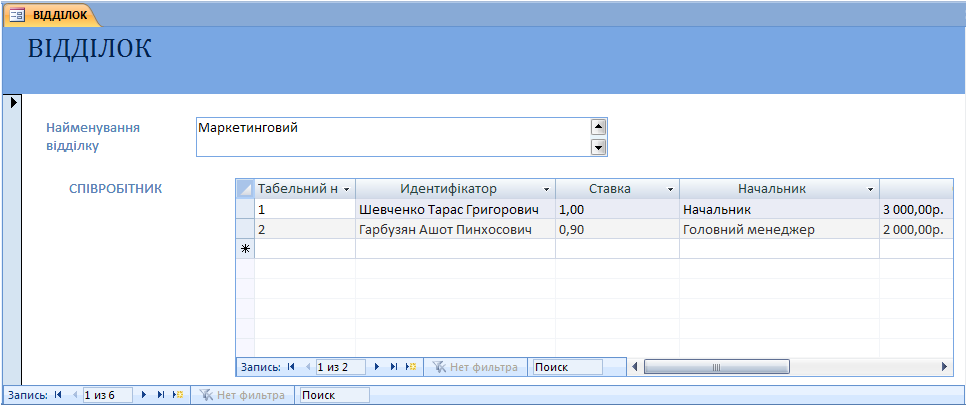Click cell Шевченко Тарас Григорович

click(455, 209)
